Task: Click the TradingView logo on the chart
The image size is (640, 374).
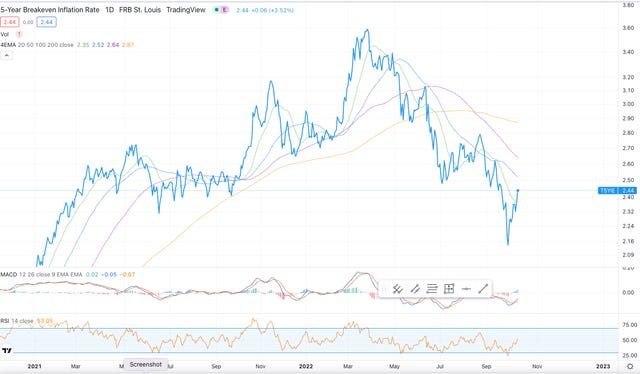Action: pos(7,351)
